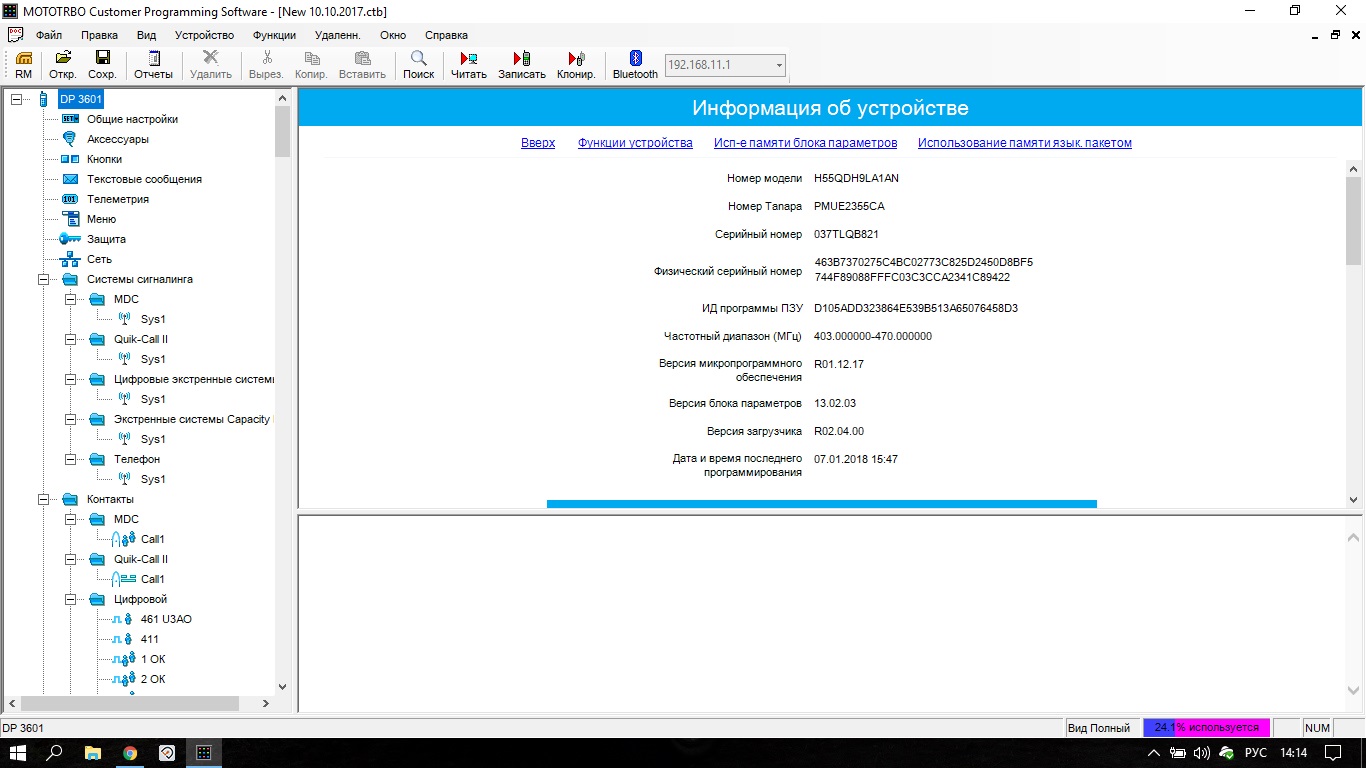Open the Функции menu
Image resolution: width=1366 pixels, height=768 pixels.
pos(274,35)
